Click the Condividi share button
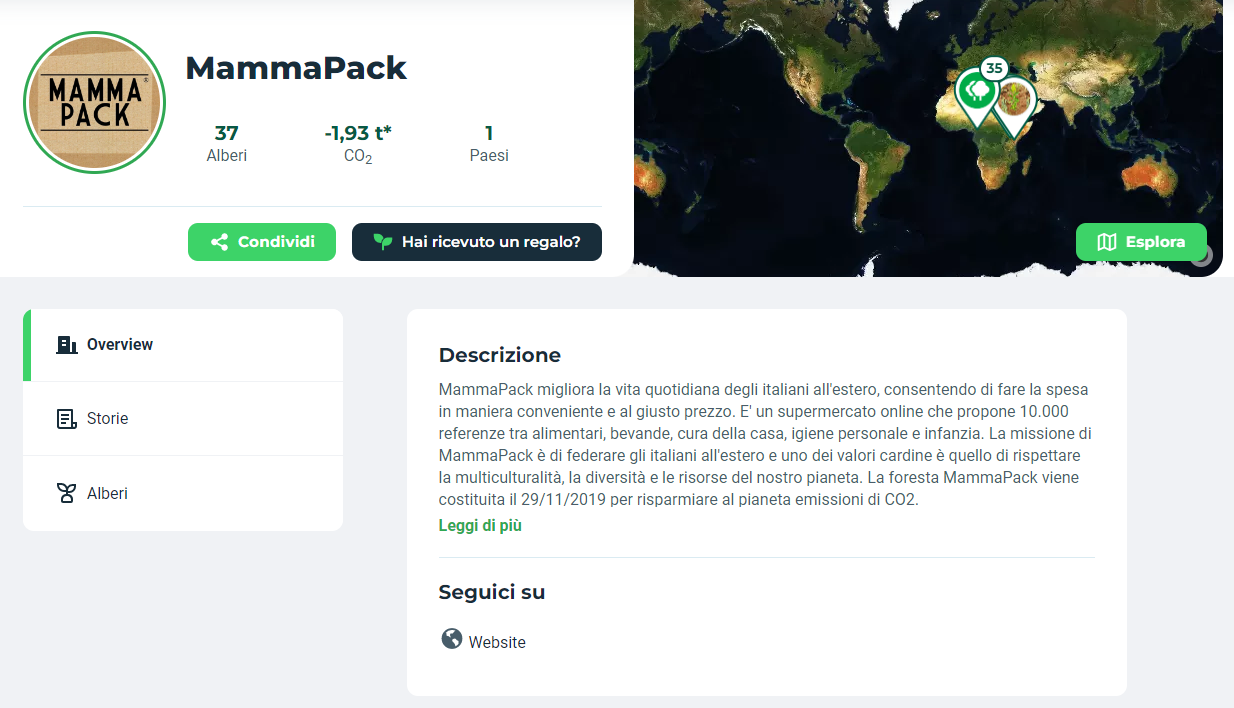 pyautogui.click(x=262, y=242)
